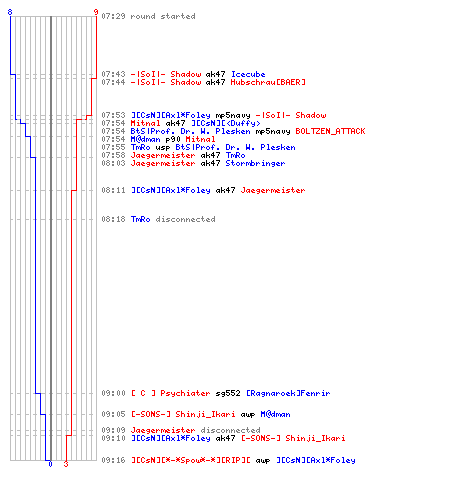Click -|SoI|- Shadow killer name at 07:43

pos(166,74)
